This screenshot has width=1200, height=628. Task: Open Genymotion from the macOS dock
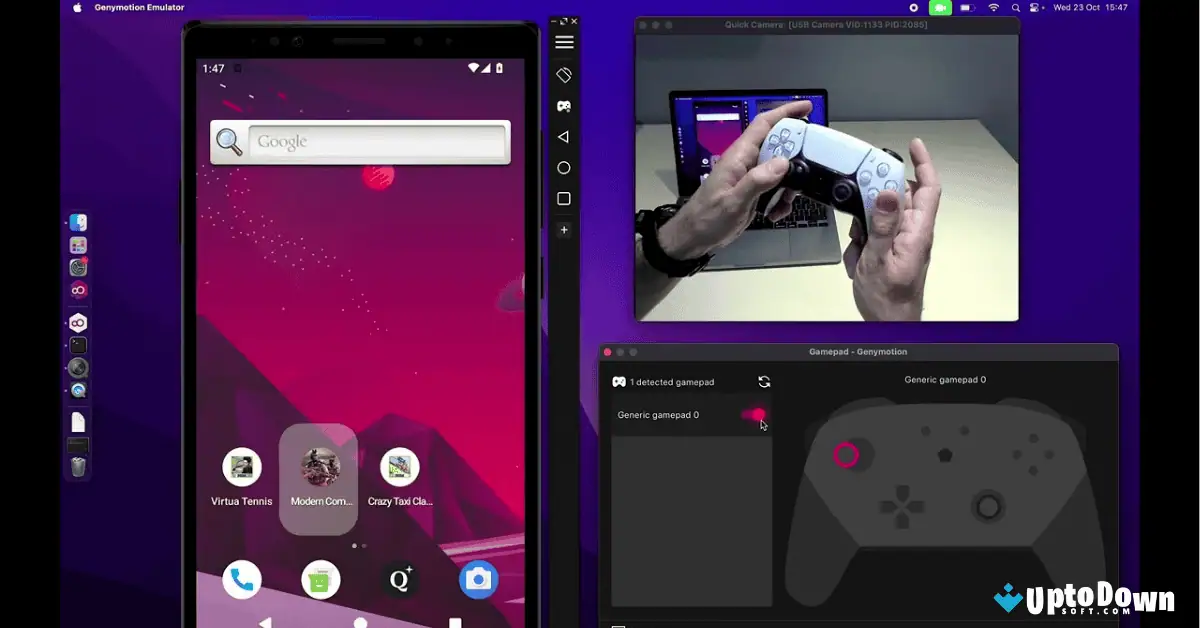(x=78, y=290)
